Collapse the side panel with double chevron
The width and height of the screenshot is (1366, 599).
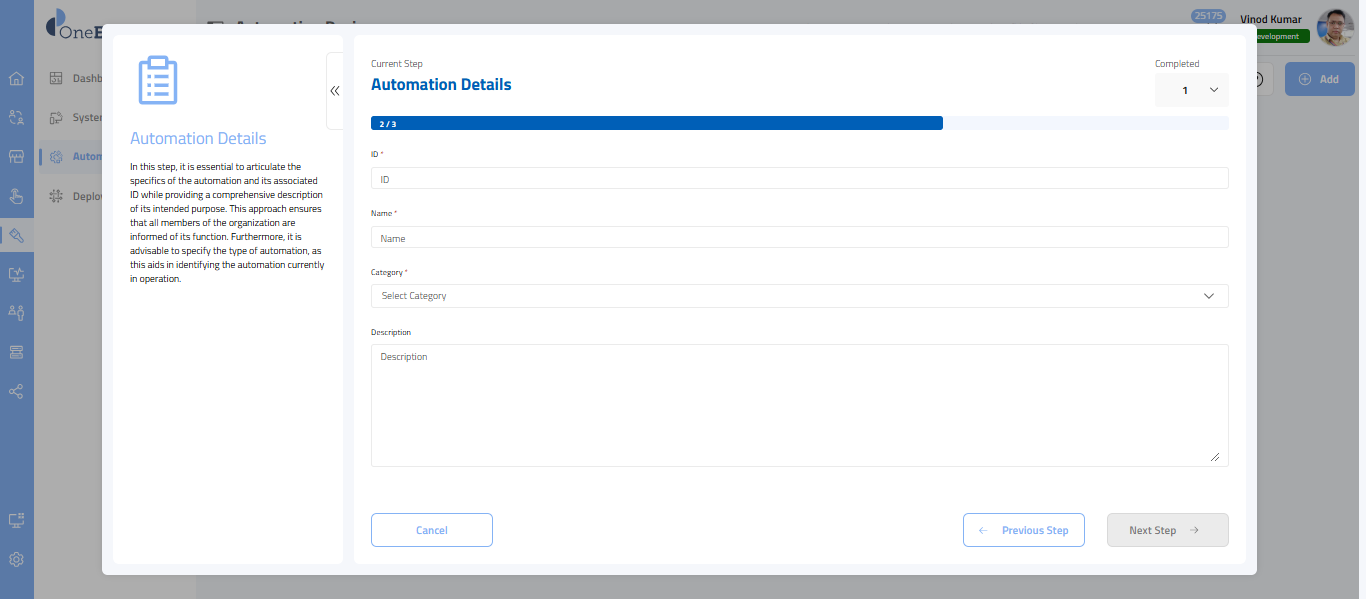click(335, 91)
